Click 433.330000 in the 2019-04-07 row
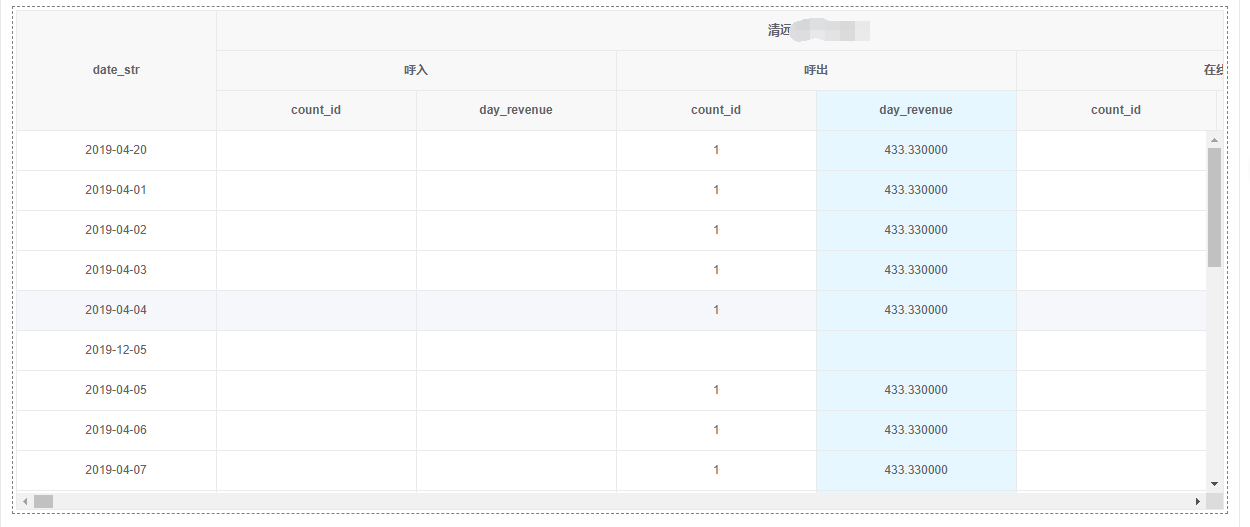The image size is (1250, 527). [916, 470]
